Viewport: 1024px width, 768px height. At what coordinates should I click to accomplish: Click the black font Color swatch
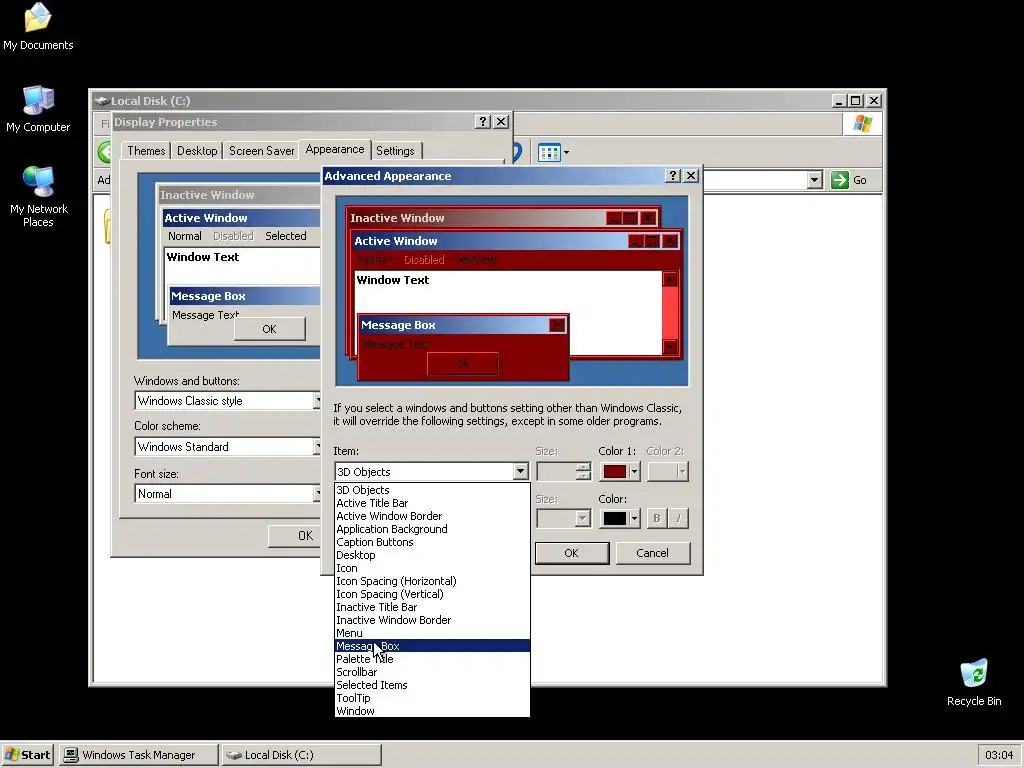coord(615,519)
